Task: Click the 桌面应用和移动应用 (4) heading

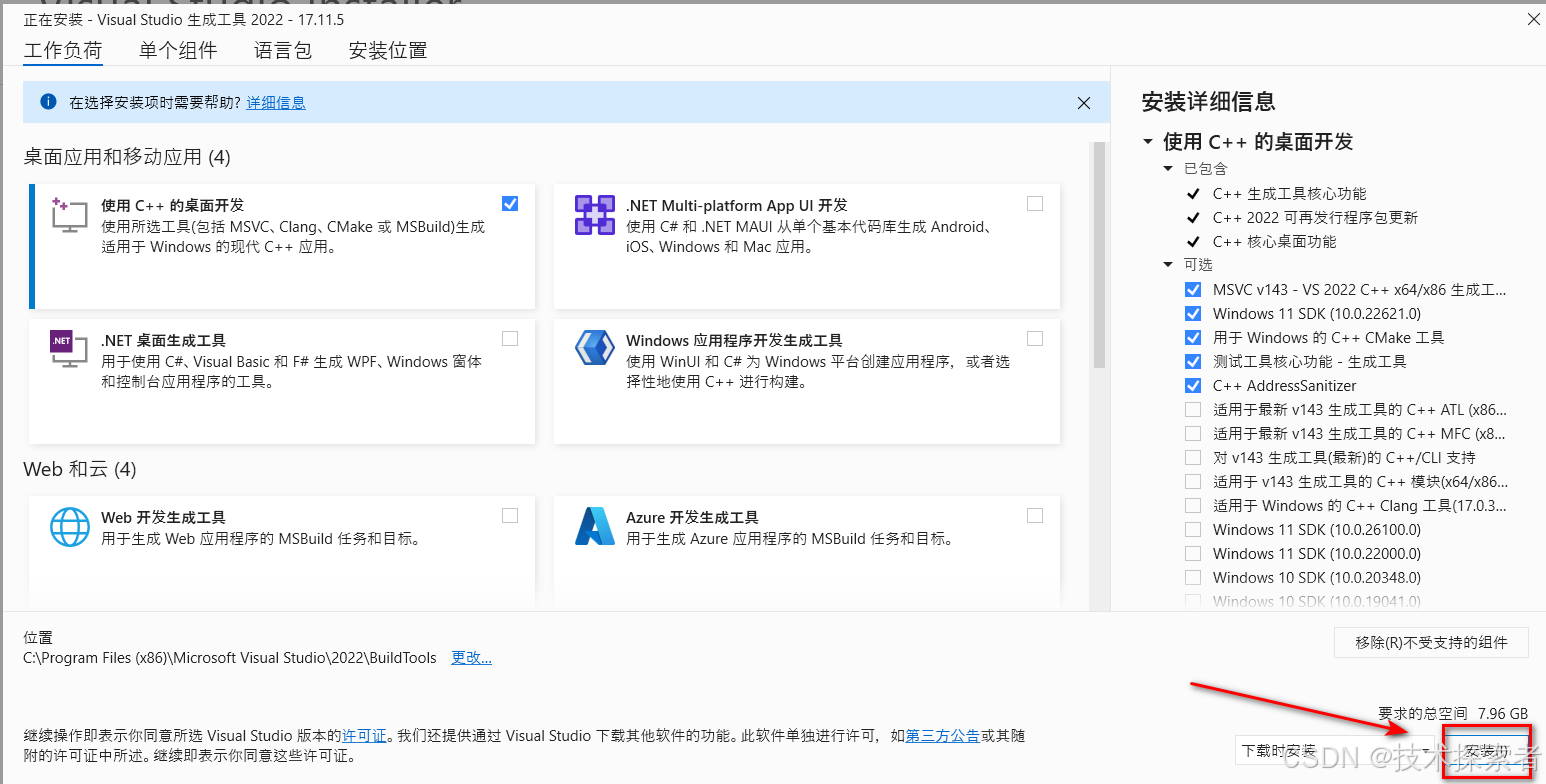Action: pos(127,157)
